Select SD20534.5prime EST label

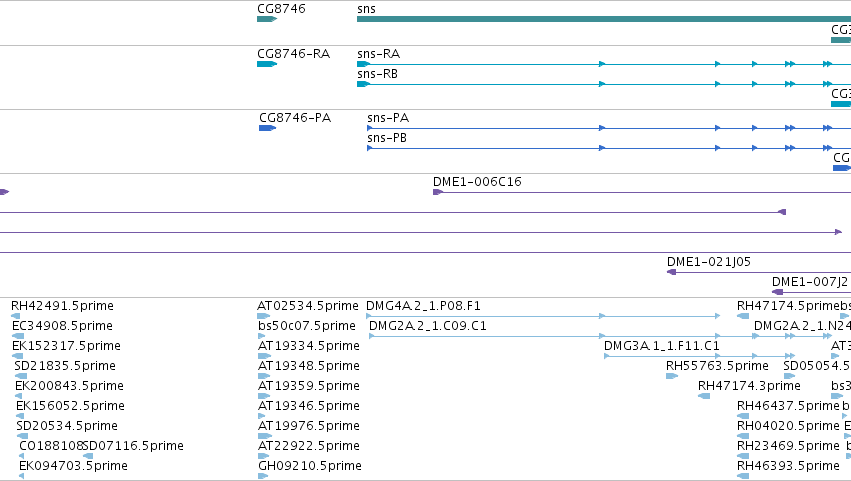[67, 426]
